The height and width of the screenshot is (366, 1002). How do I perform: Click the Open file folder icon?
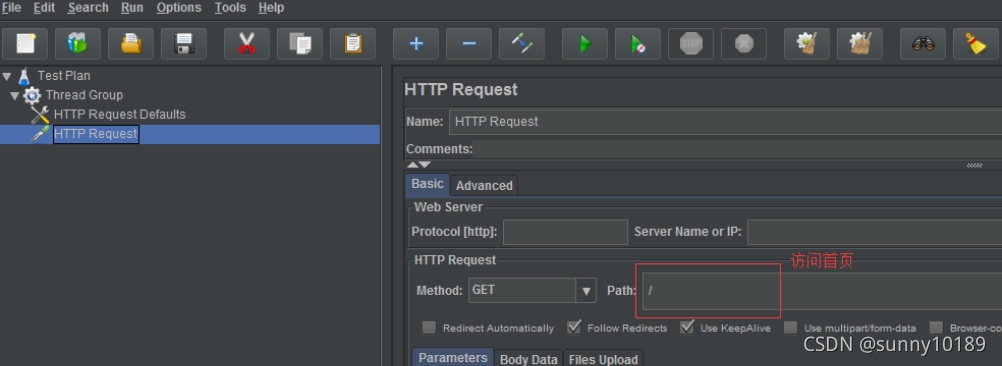(x=131, y=44)
